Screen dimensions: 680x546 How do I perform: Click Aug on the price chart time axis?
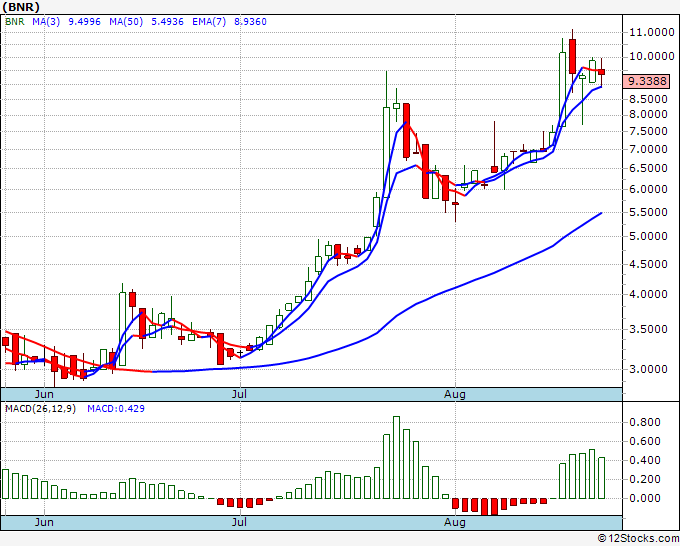coord(455,394)
